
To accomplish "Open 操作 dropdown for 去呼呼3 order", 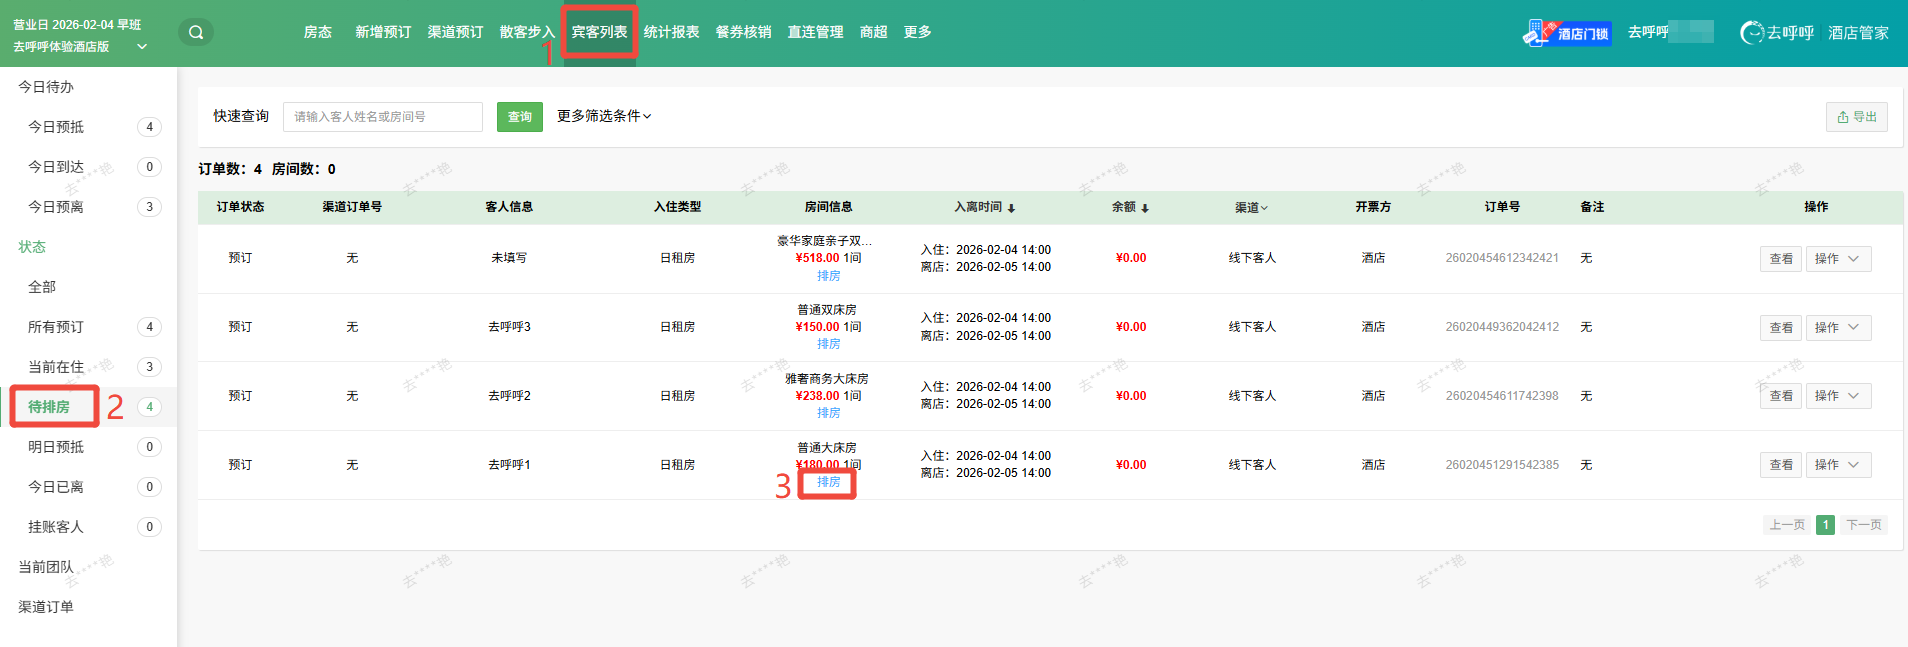I will tap(1837, 327).
